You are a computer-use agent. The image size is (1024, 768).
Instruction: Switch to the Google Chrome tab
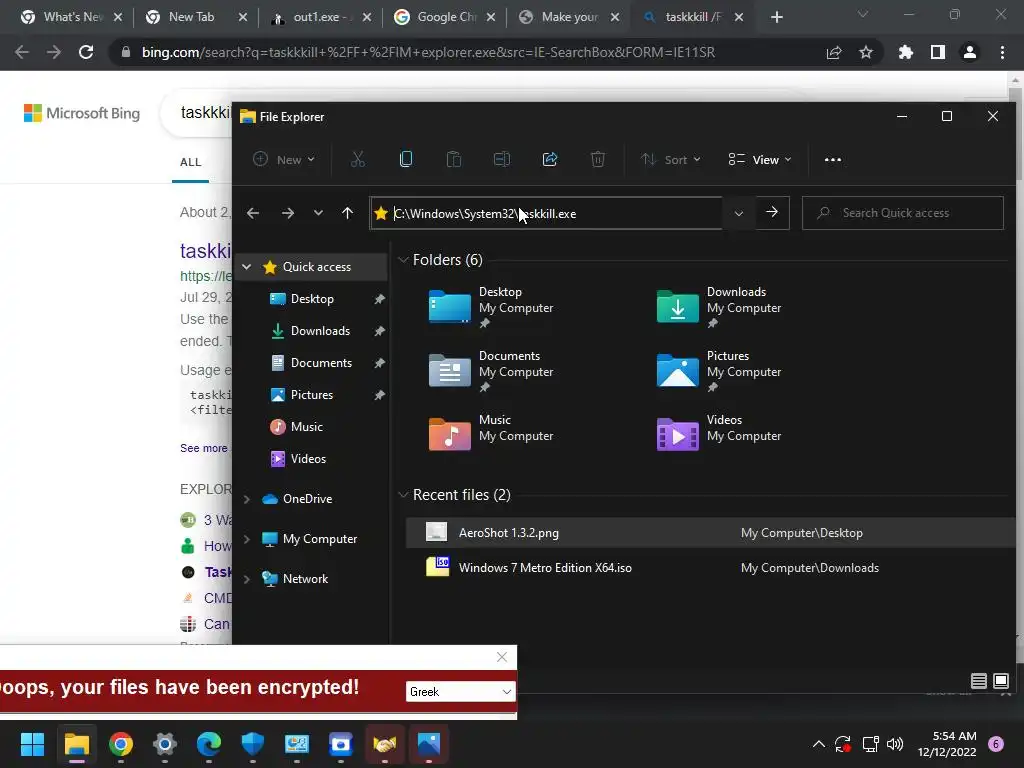click(x=444, y=17)
